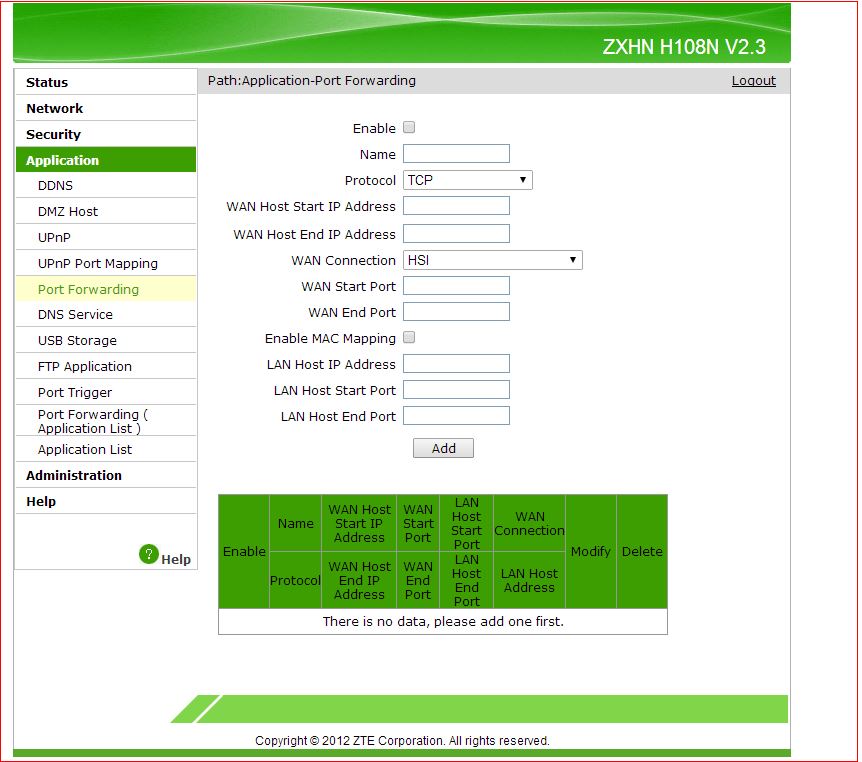
Task: Open the Security menu section
Action: click(106, 134)
